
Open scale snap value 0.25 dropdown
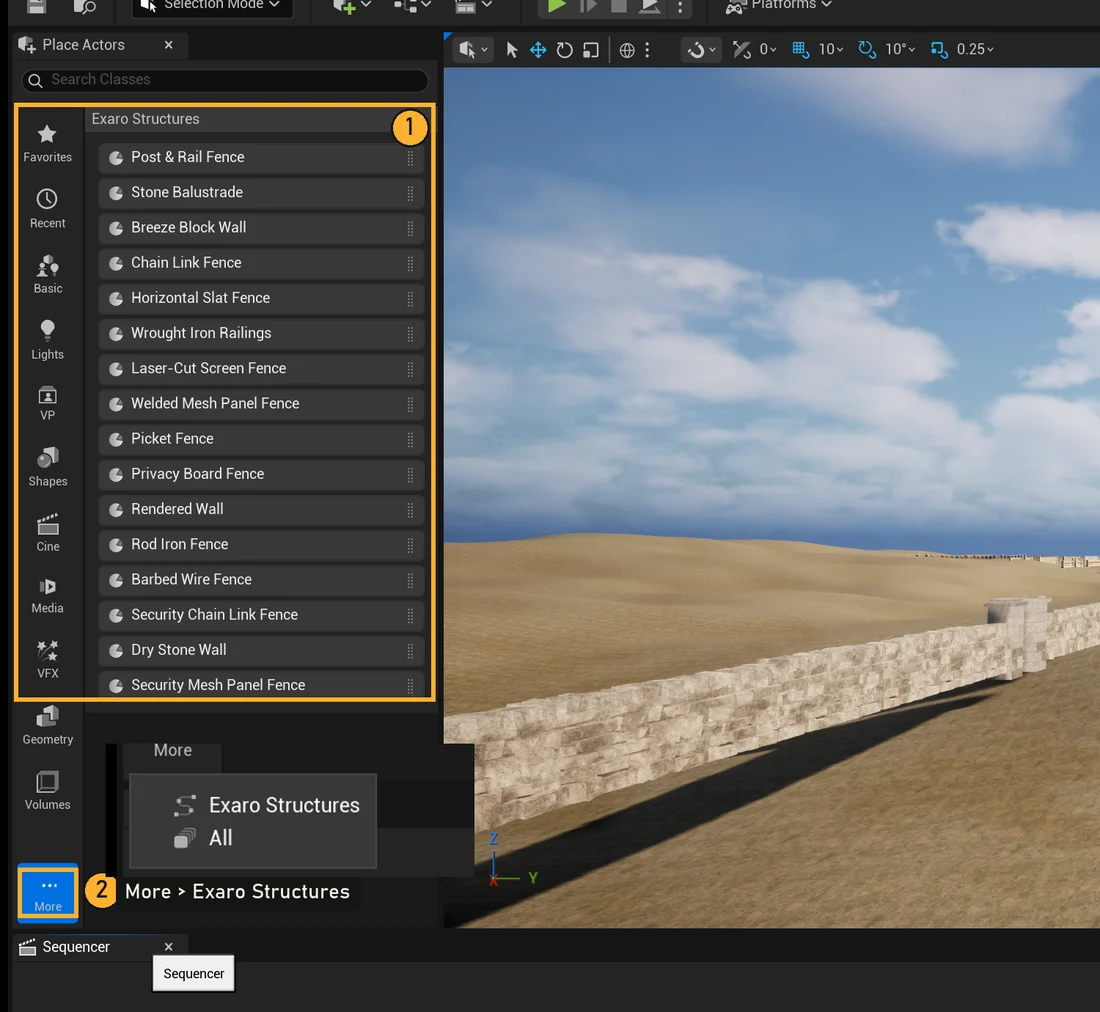(x=975, y=50)
